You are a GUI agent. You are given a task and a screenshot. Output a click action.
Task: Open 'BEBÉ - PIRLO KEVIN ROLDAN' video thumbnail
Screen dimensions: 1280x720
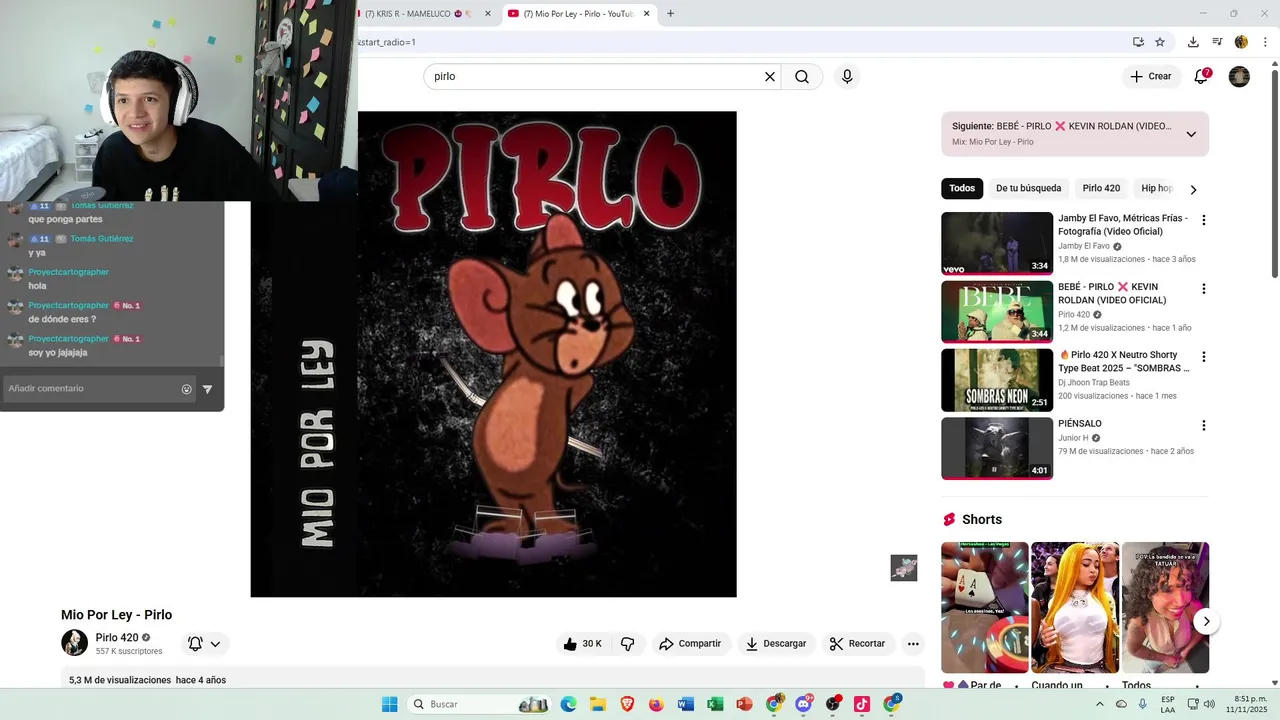tap(997, 312)
